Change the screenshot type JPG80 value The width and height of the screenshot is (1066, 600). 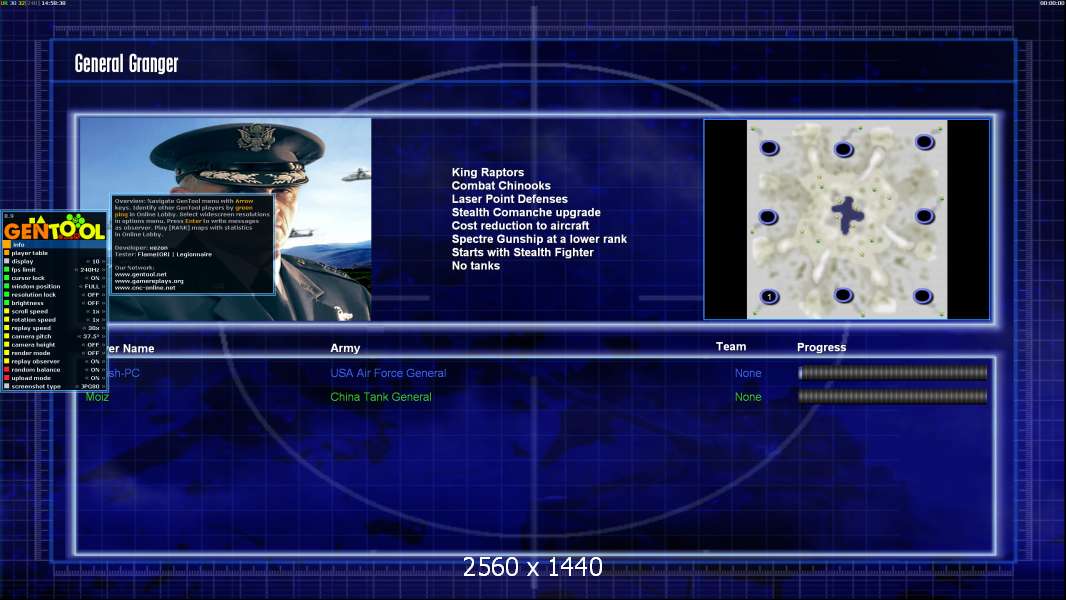(90, 386)
